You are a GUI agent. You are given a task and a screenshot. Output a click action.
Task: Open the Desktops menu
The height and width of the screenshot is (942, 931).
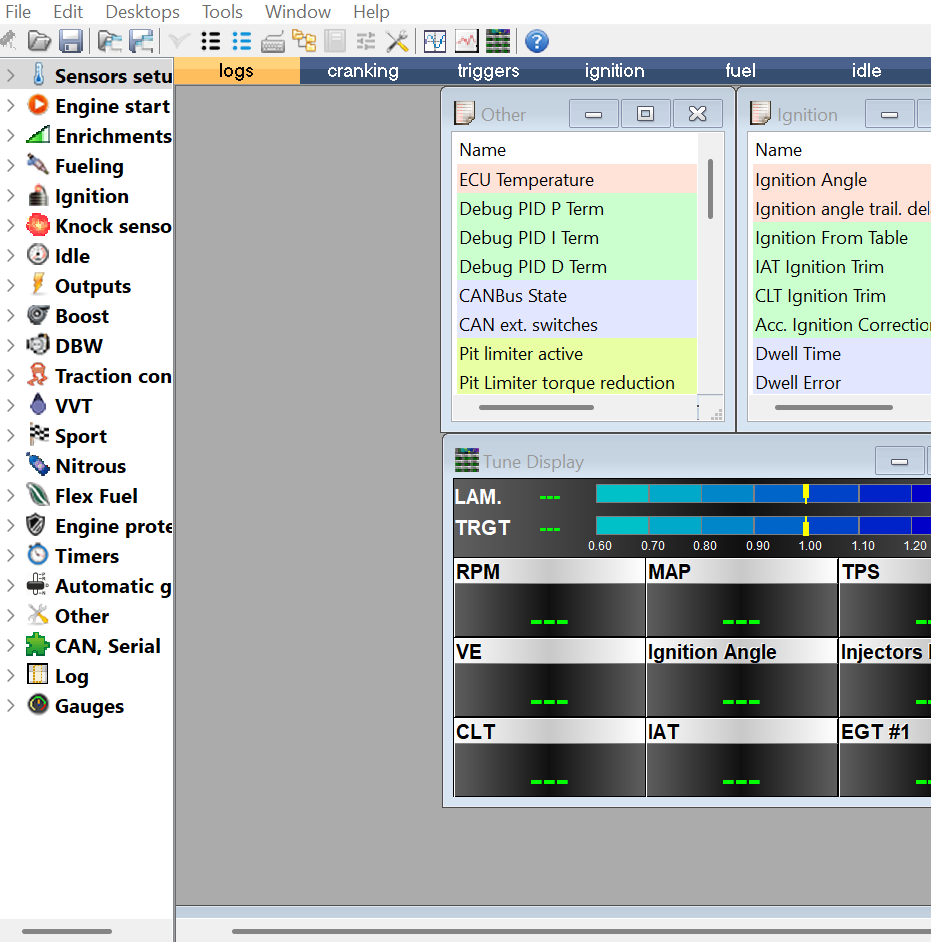(142, 11)
